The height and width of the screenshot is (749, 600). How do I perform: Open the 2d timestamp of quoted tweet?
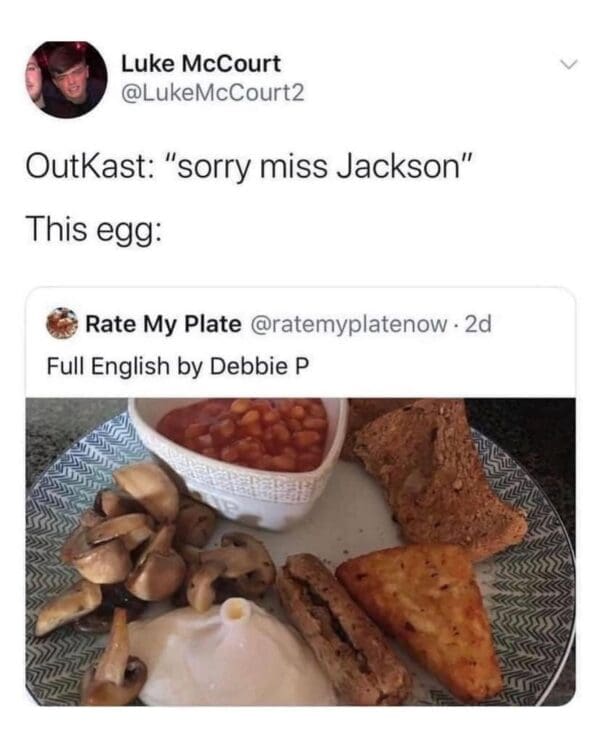[478, 324]
